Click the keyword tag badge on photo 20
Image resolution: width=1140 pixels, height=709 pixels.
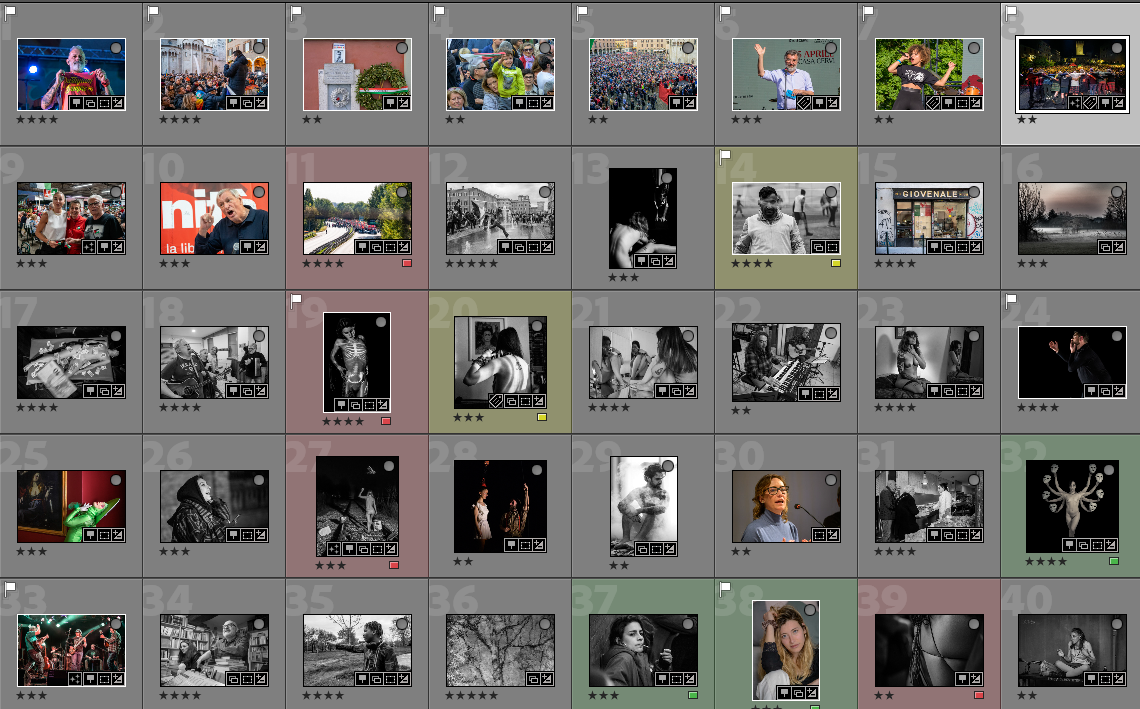pyautogui.click(x=496, y=401)
